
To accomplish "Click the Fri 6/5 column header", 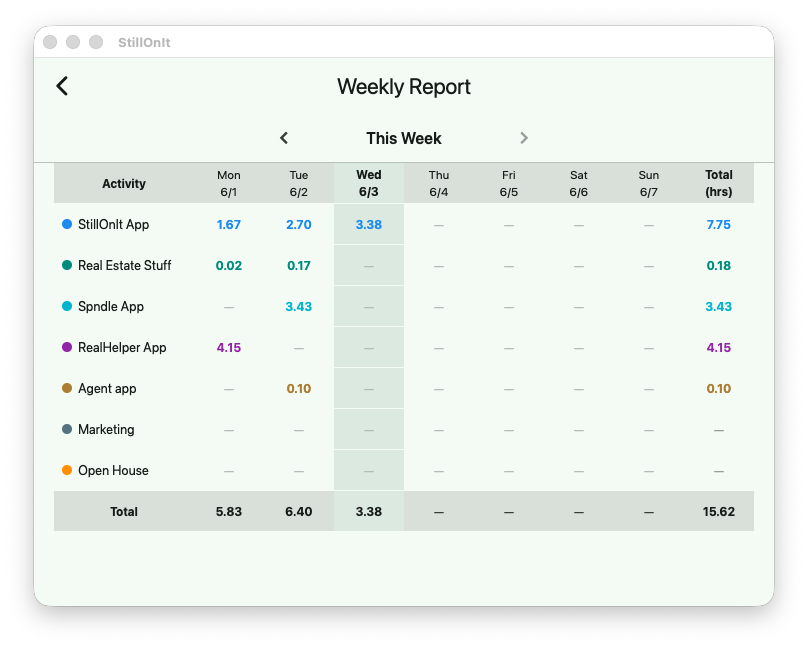I will click(x=509, y=183).
